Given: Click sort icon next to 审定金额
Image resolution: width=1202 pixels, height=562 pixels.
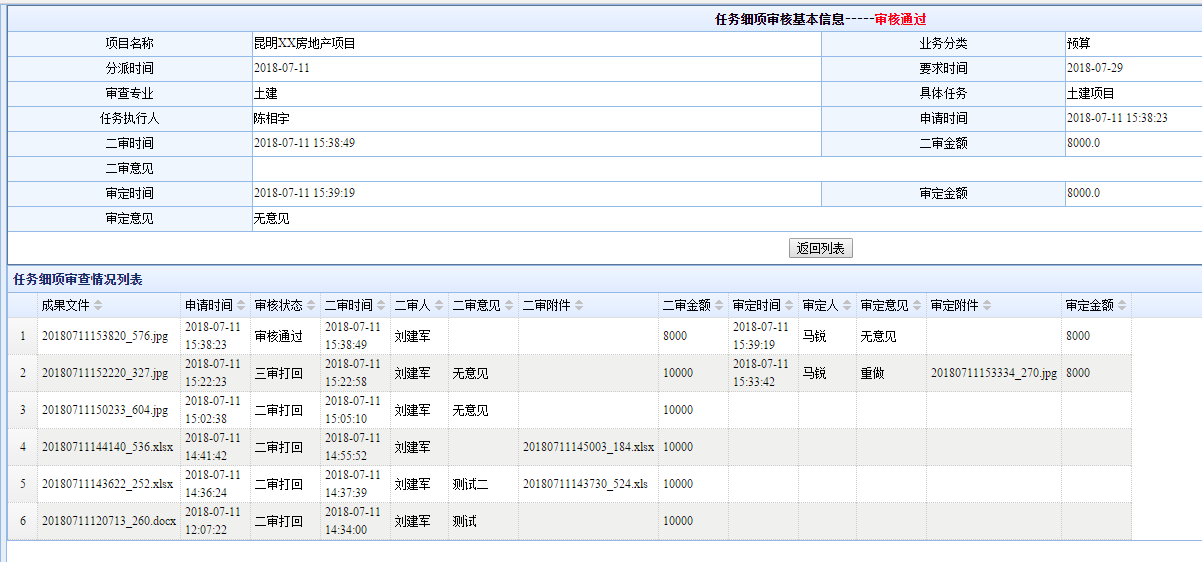Looking at the screenshot, I should pyautogui.click(x=1121, y=306).
